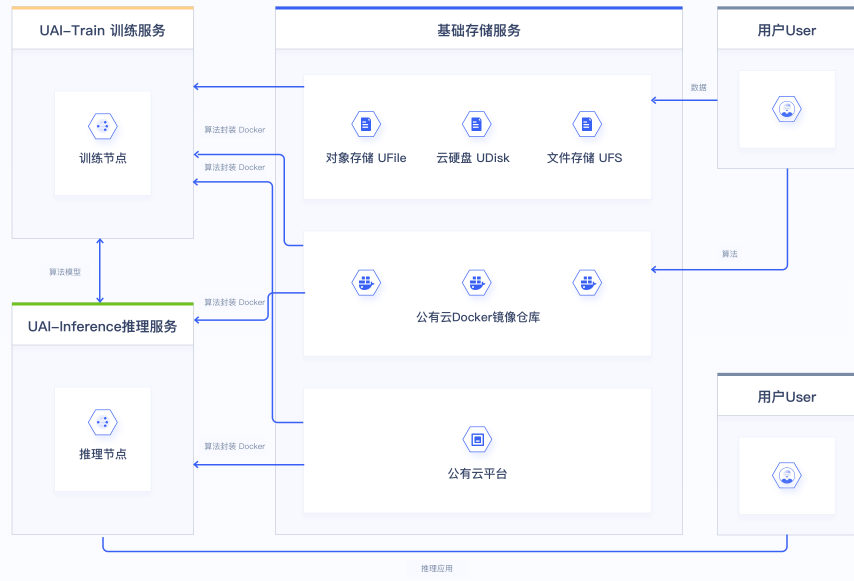Click the 算法 arrow label
Screen dimensions: 854x581
[730, 254]
